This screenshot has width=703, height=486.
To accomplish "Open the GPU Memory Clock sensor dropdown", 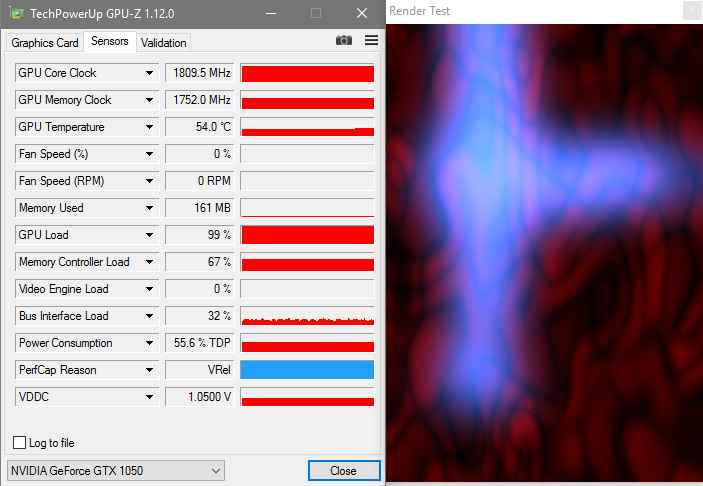I will pyautogui.click(x=149, y=100).
